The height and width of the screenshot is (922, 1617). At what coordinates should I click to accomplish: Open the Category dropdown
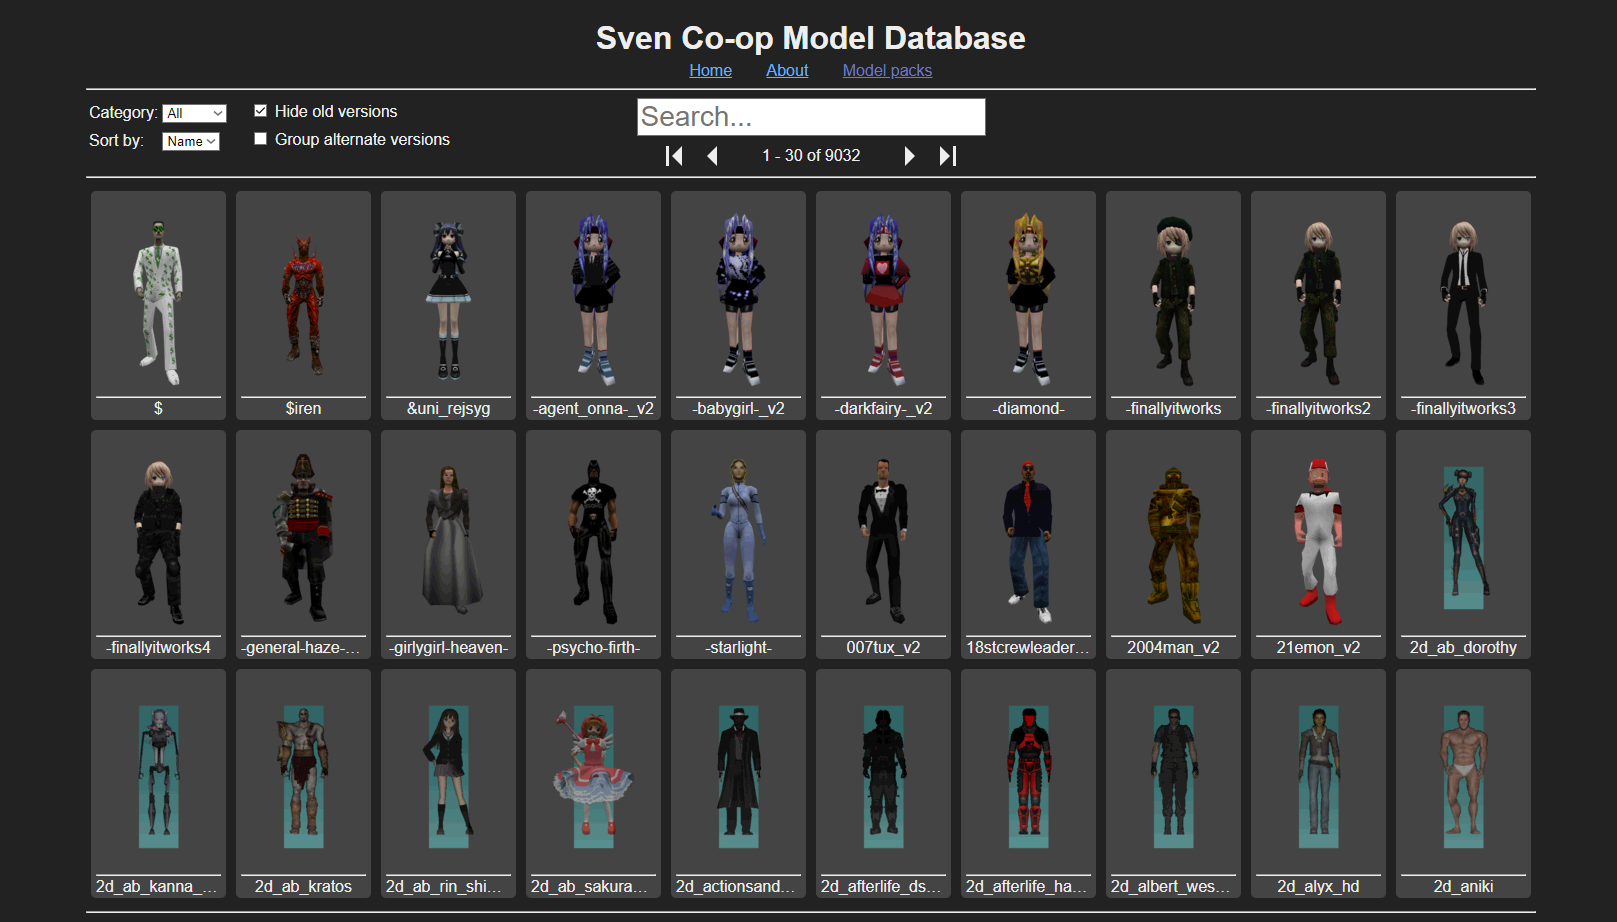click(194, 113)
